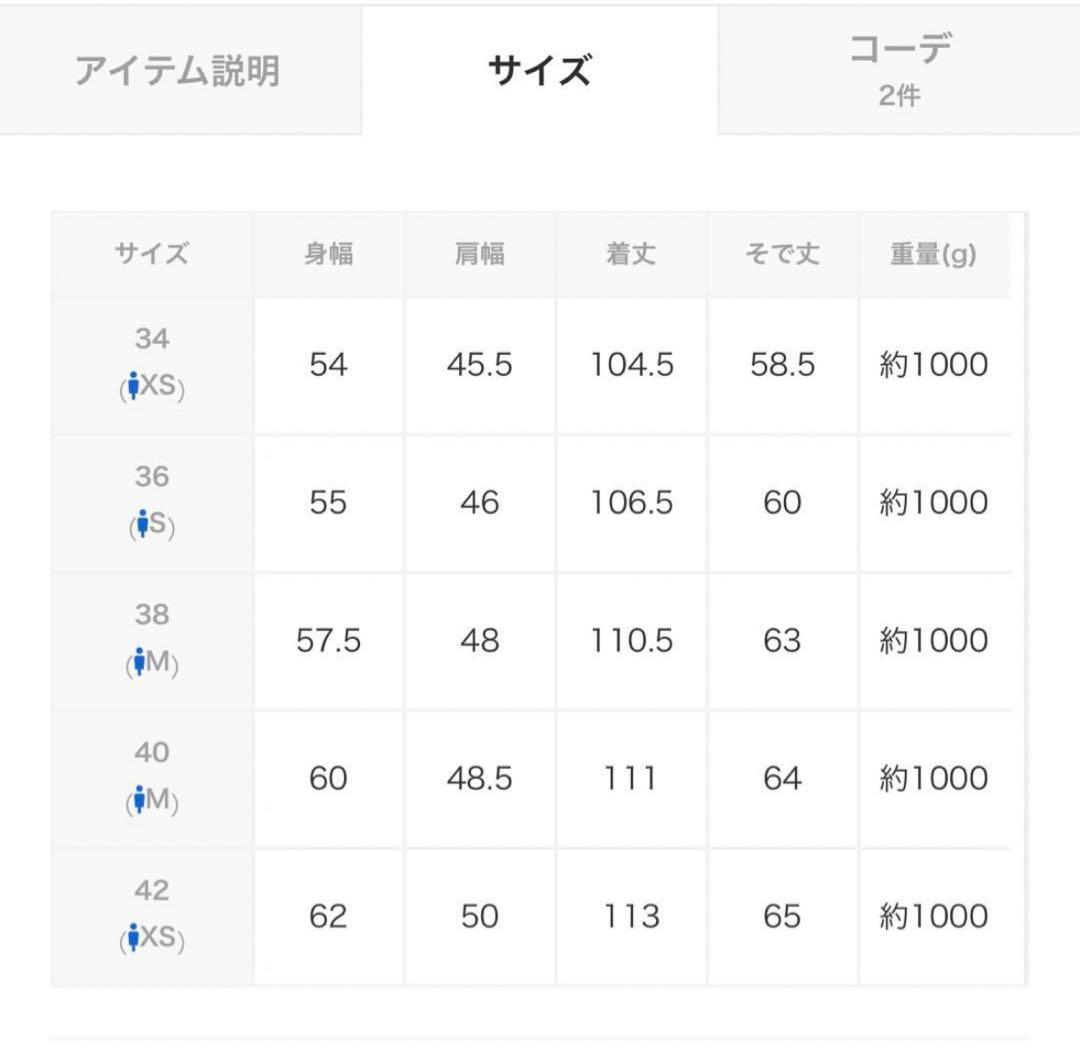1080x1053 pixels.
Task: Click the person icon beside M in row 38
Action: point(139,662)
